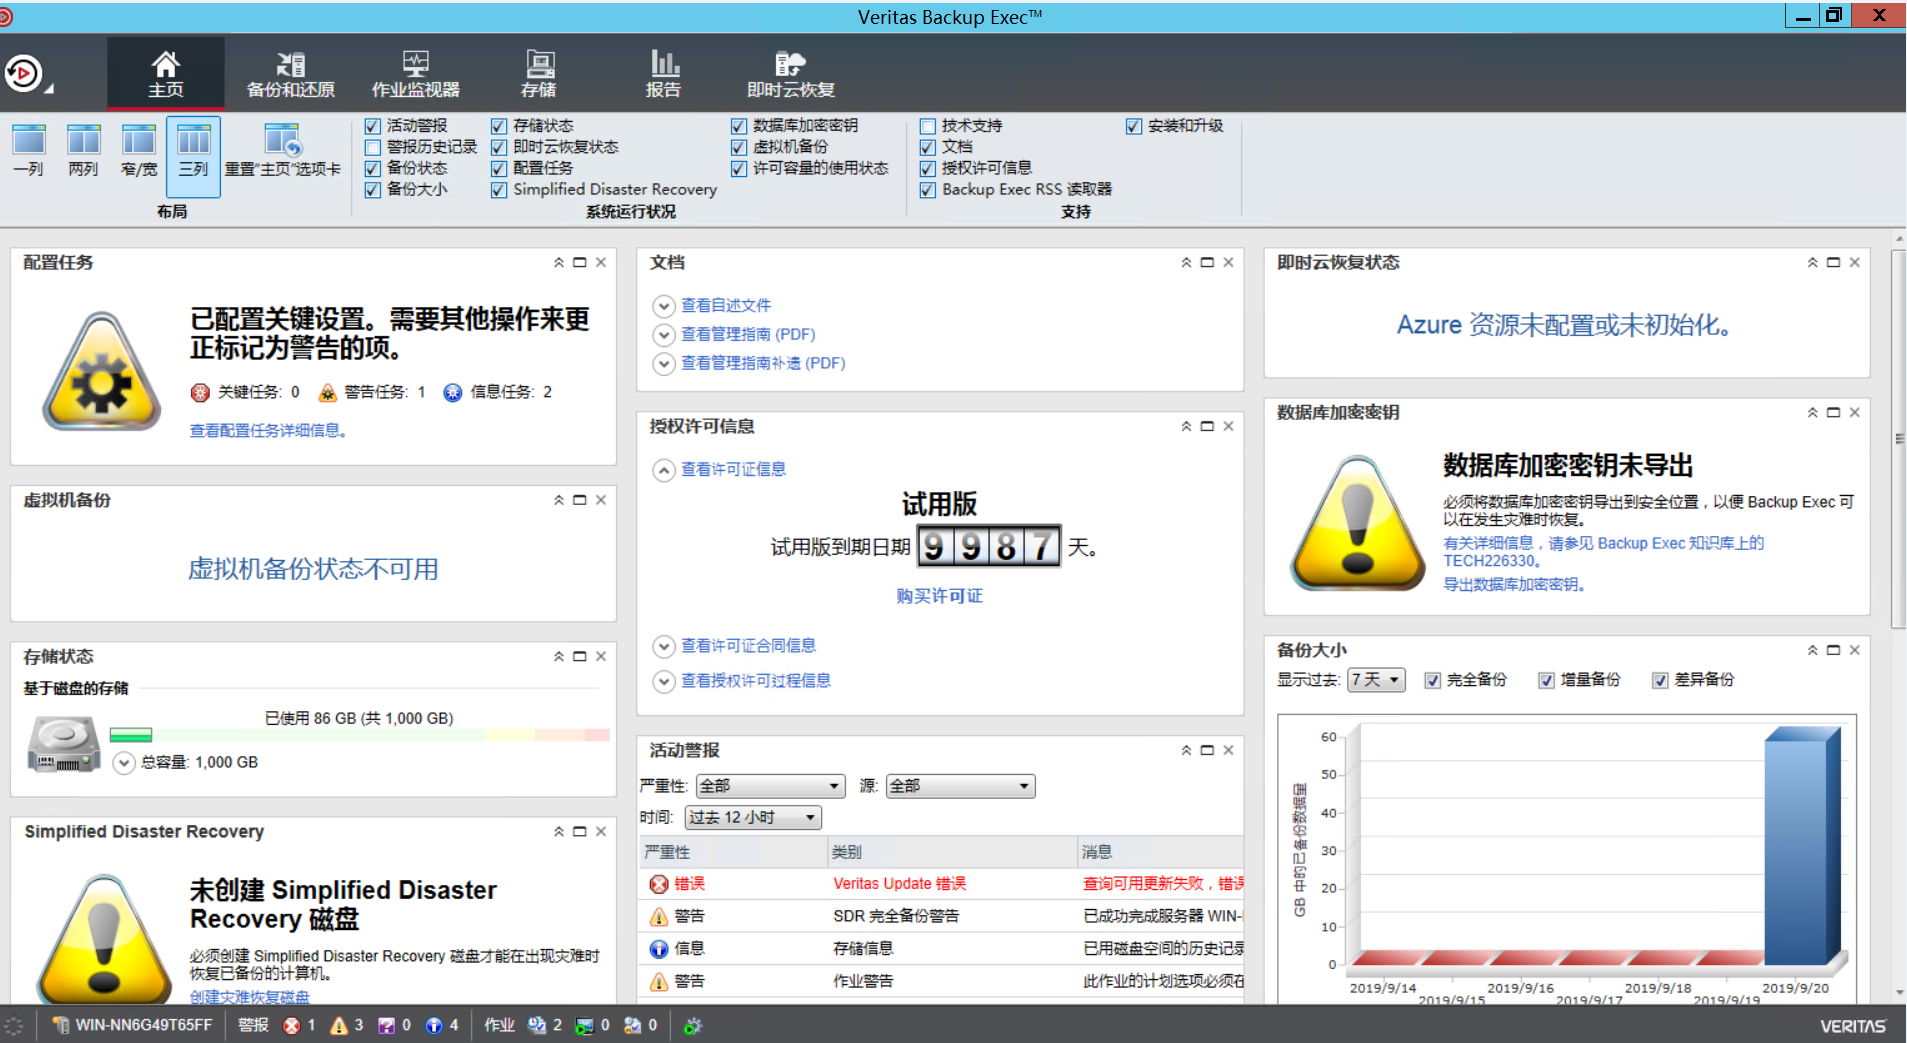This screenshot has width=1907, height=1043.
Task: Click the disk usage capacity bar
Action: click(x=359, y=735)
